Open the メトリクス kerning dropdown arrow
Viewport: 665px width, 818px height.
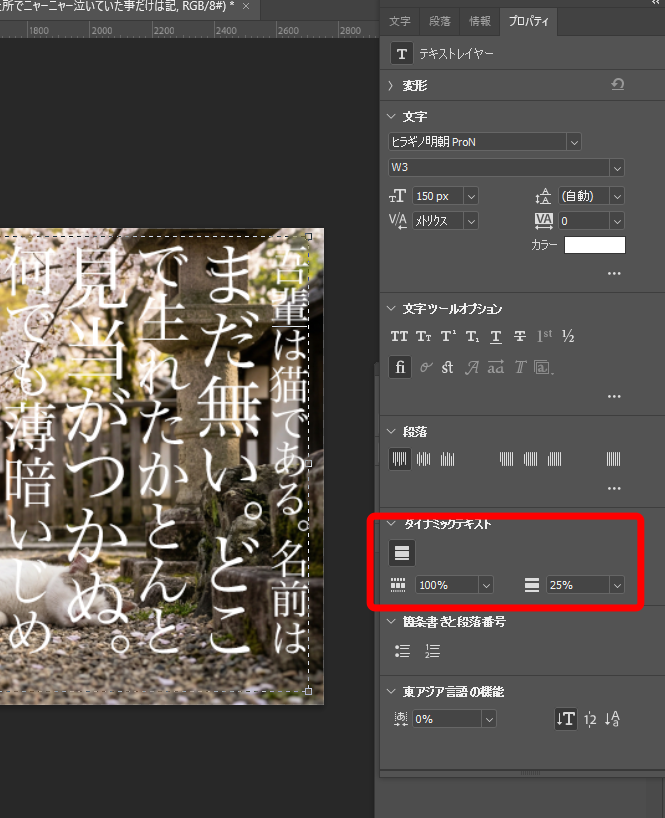[x=471, y=221]
